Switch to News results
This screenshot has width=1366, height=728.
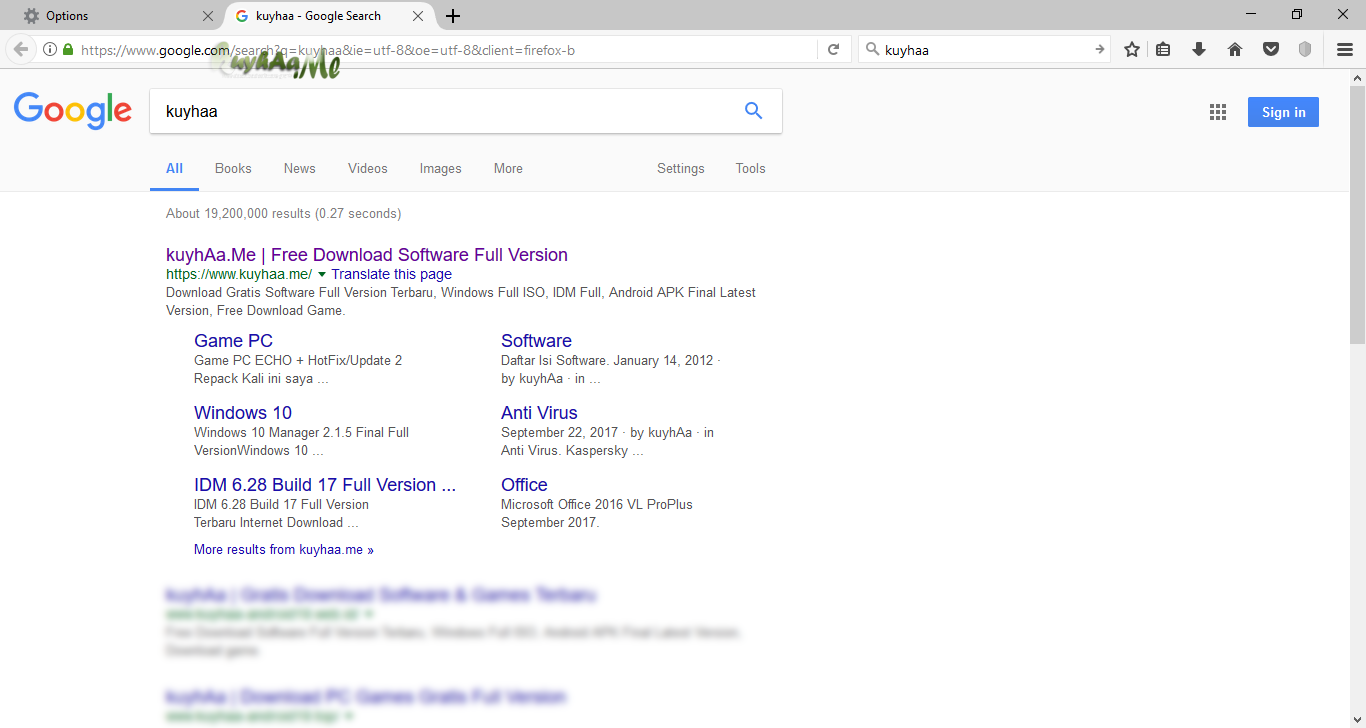(299, 168)
